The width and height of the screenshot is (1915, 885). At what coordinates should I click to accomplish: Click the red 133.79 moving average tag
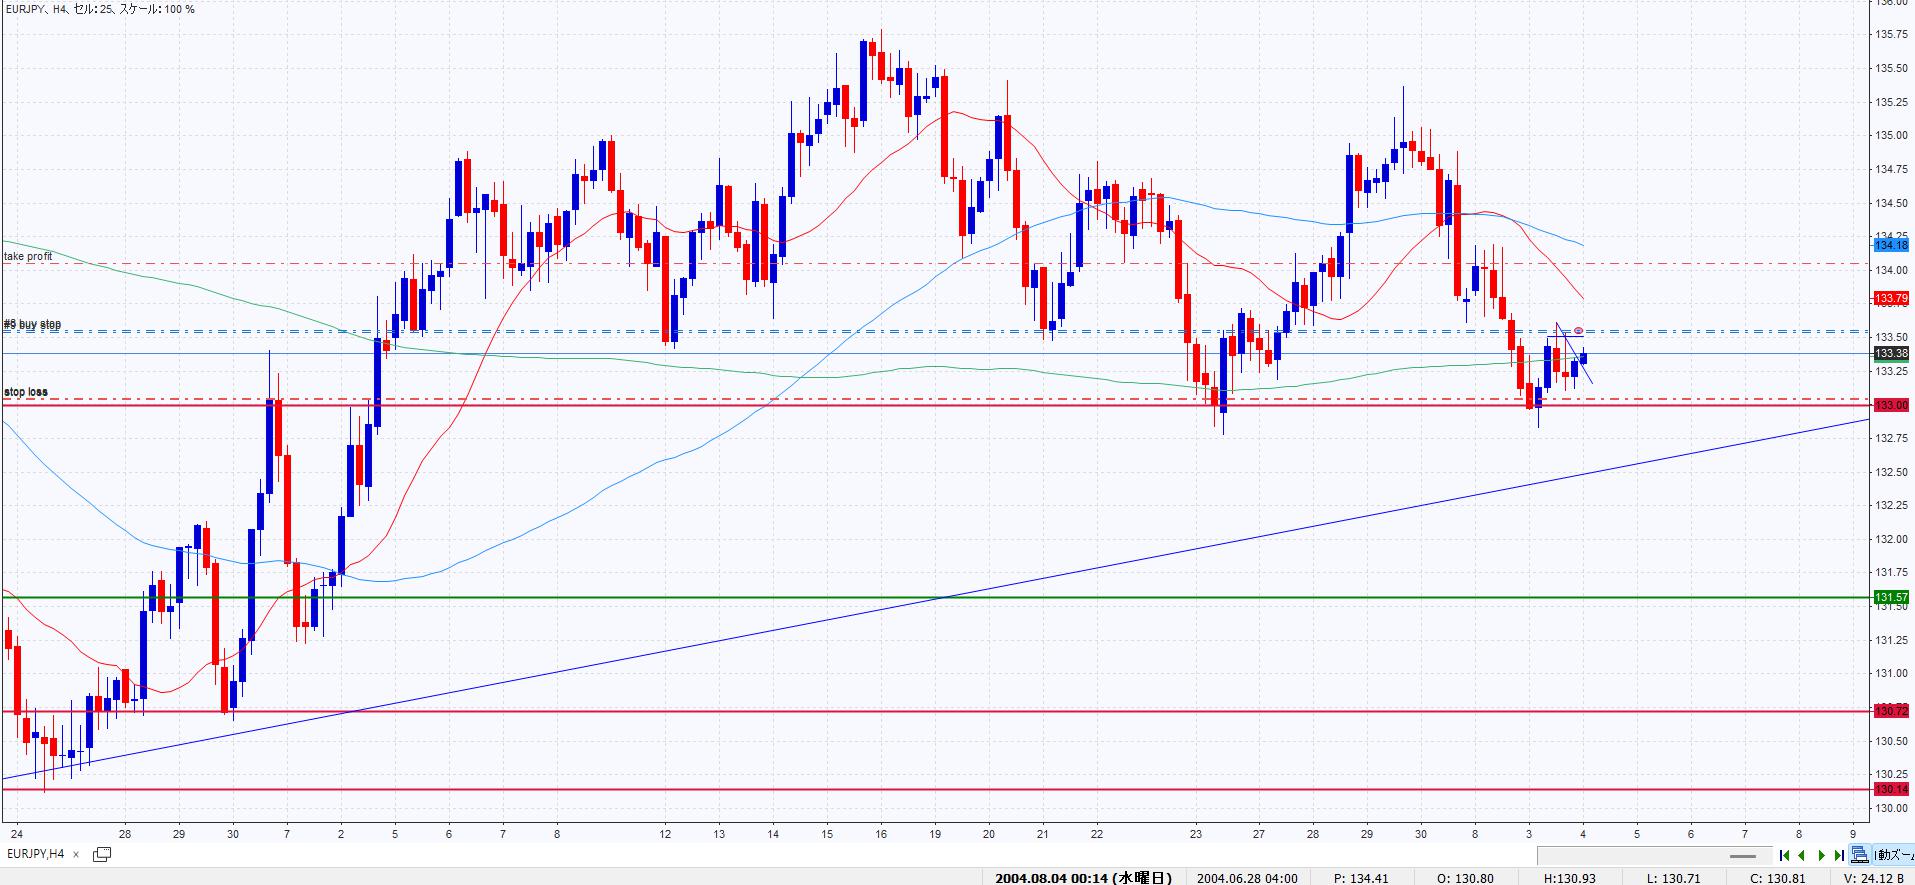pos(1891,298)
